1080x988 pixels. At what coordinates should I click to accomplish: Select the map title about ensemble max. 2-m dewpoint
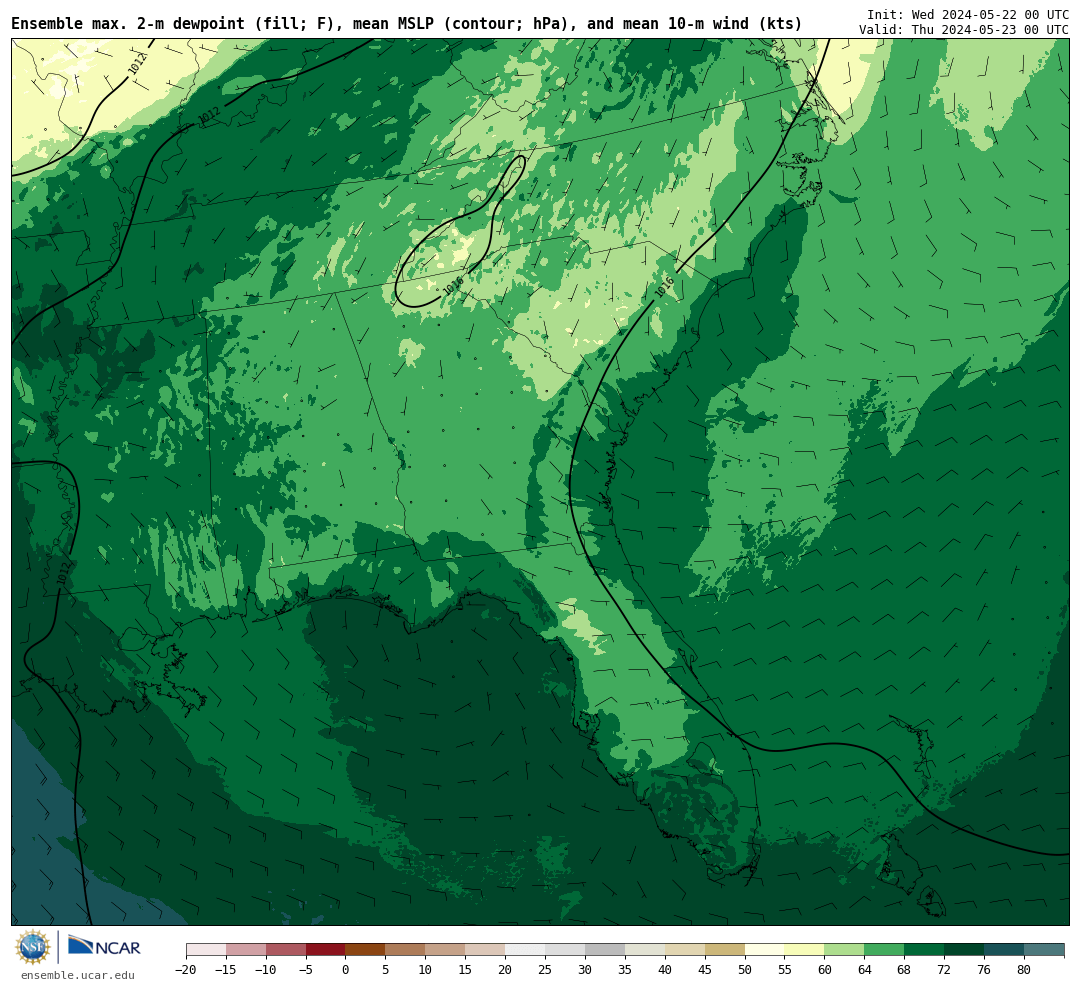[407, 24]
